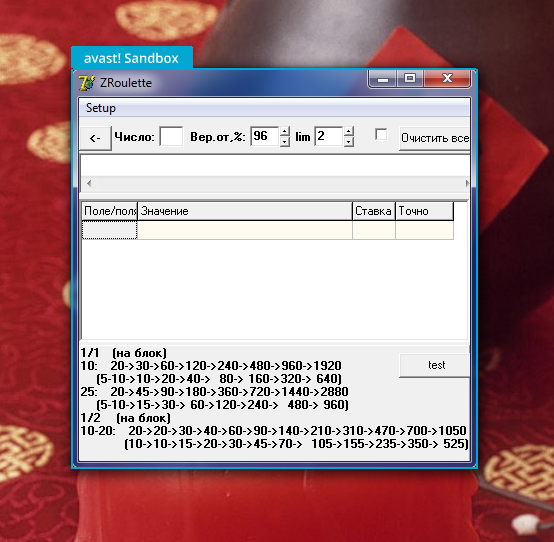Select the empty cell under Точно
The height and width of the screenshot is (542, 554).
click(x=424, y=230)
